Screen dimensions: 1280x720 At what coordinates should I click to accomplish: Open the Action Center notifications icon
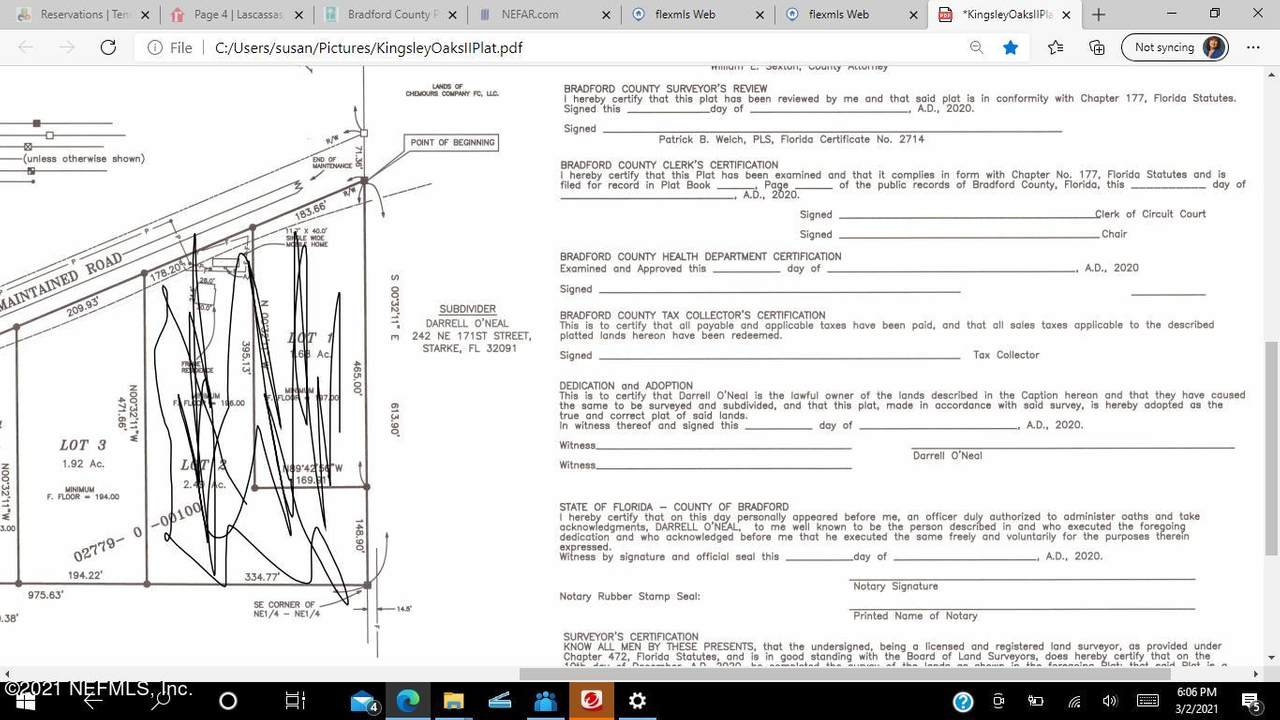[x=1251, y=701]
